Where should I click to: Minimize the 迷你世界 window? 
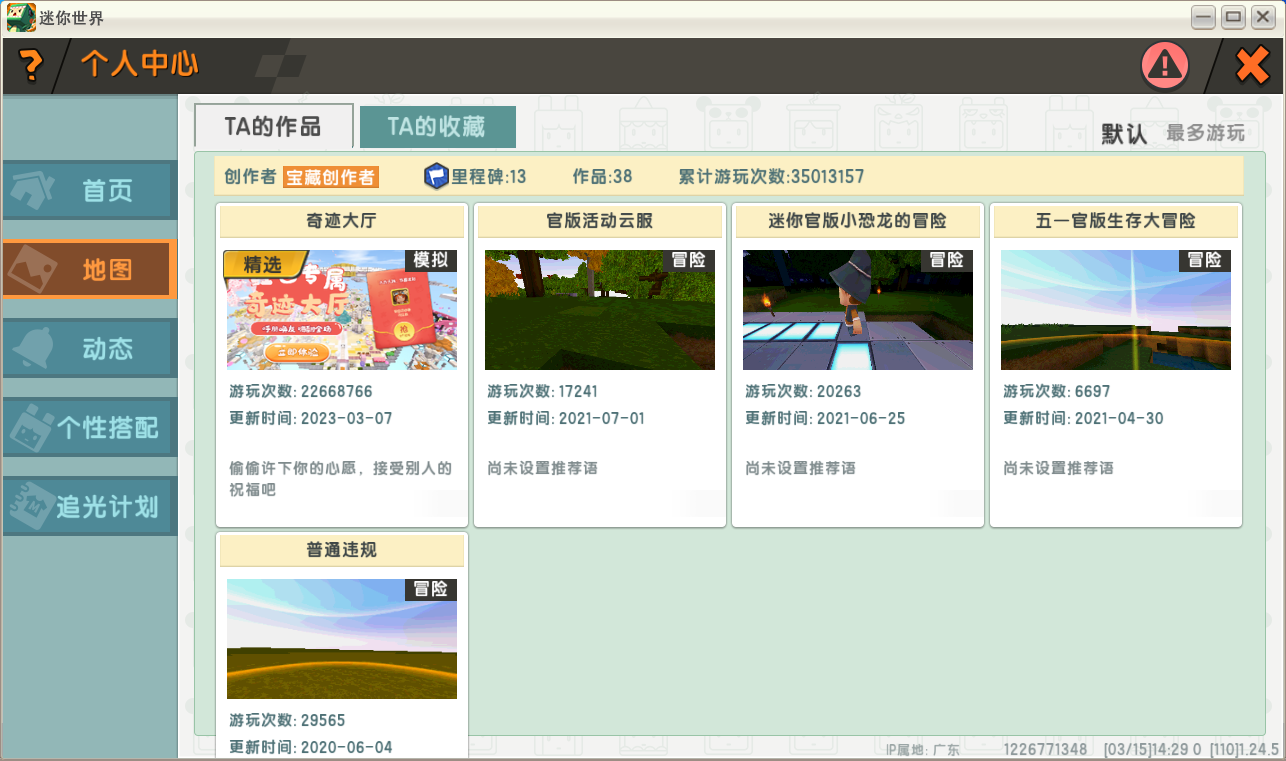(x=1203, y=17)
